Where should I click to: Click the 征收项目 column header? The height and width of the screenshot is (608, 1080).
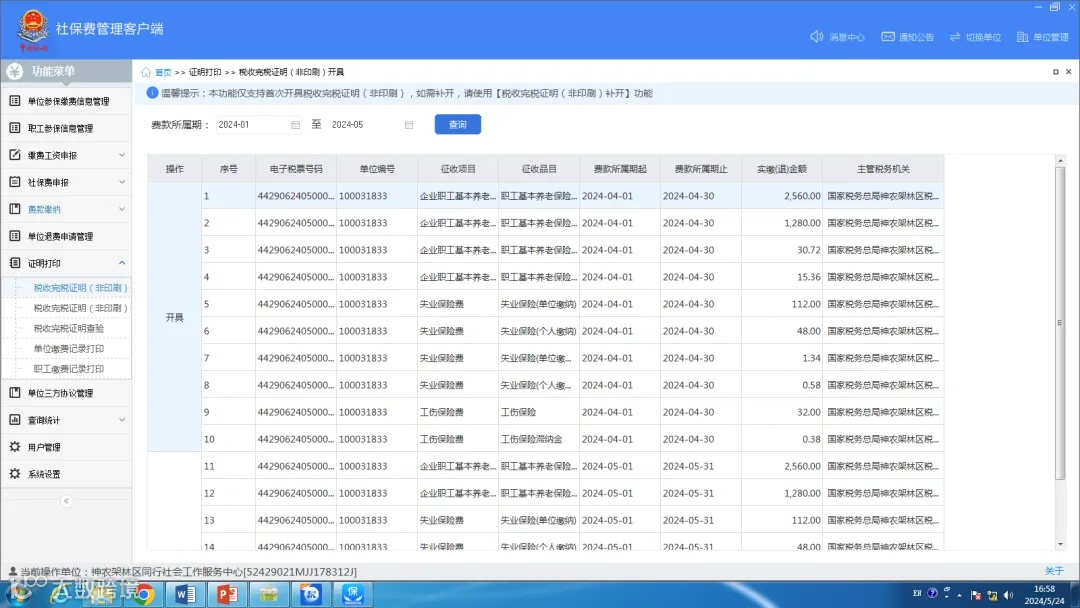coord(458,169)
